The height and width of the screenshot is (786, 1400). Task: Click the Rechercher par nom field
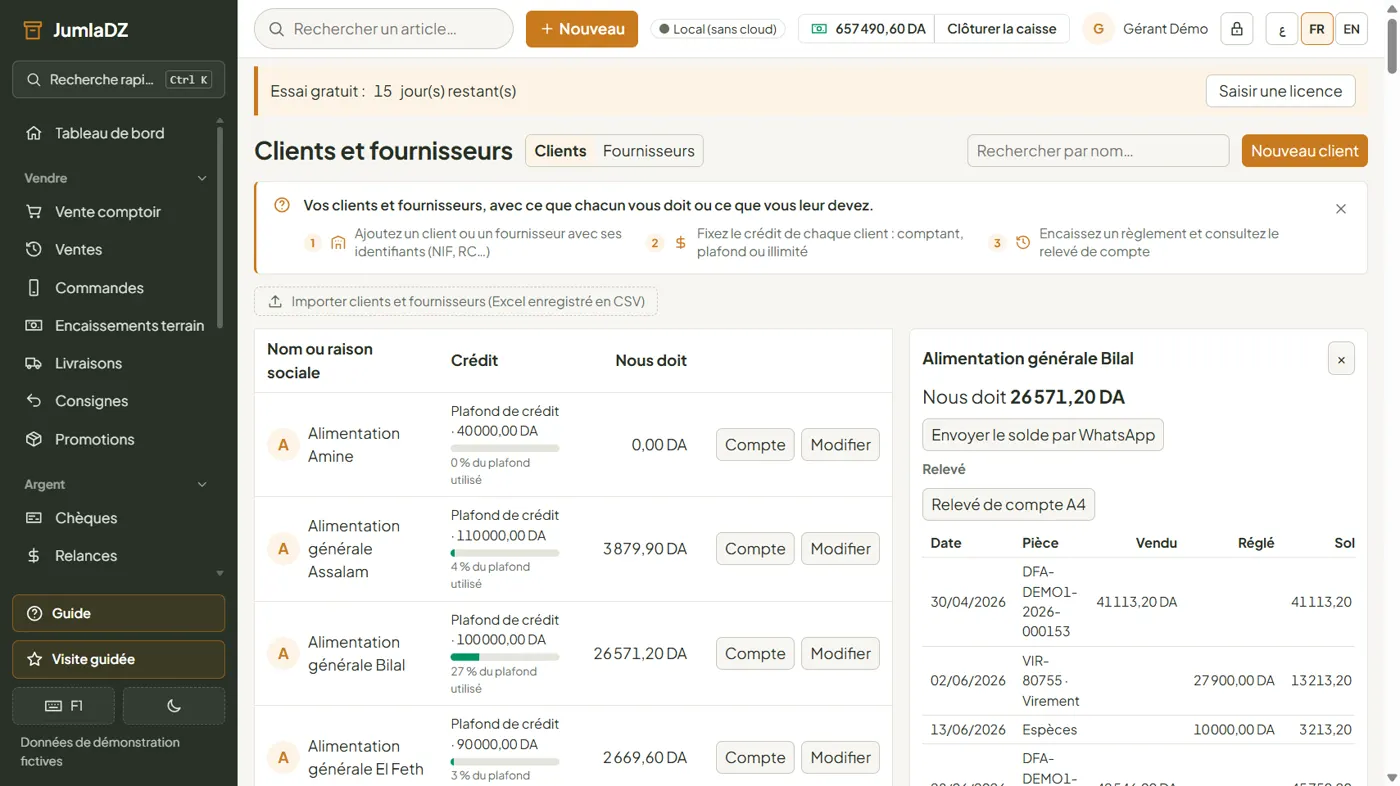point(1098,151)
